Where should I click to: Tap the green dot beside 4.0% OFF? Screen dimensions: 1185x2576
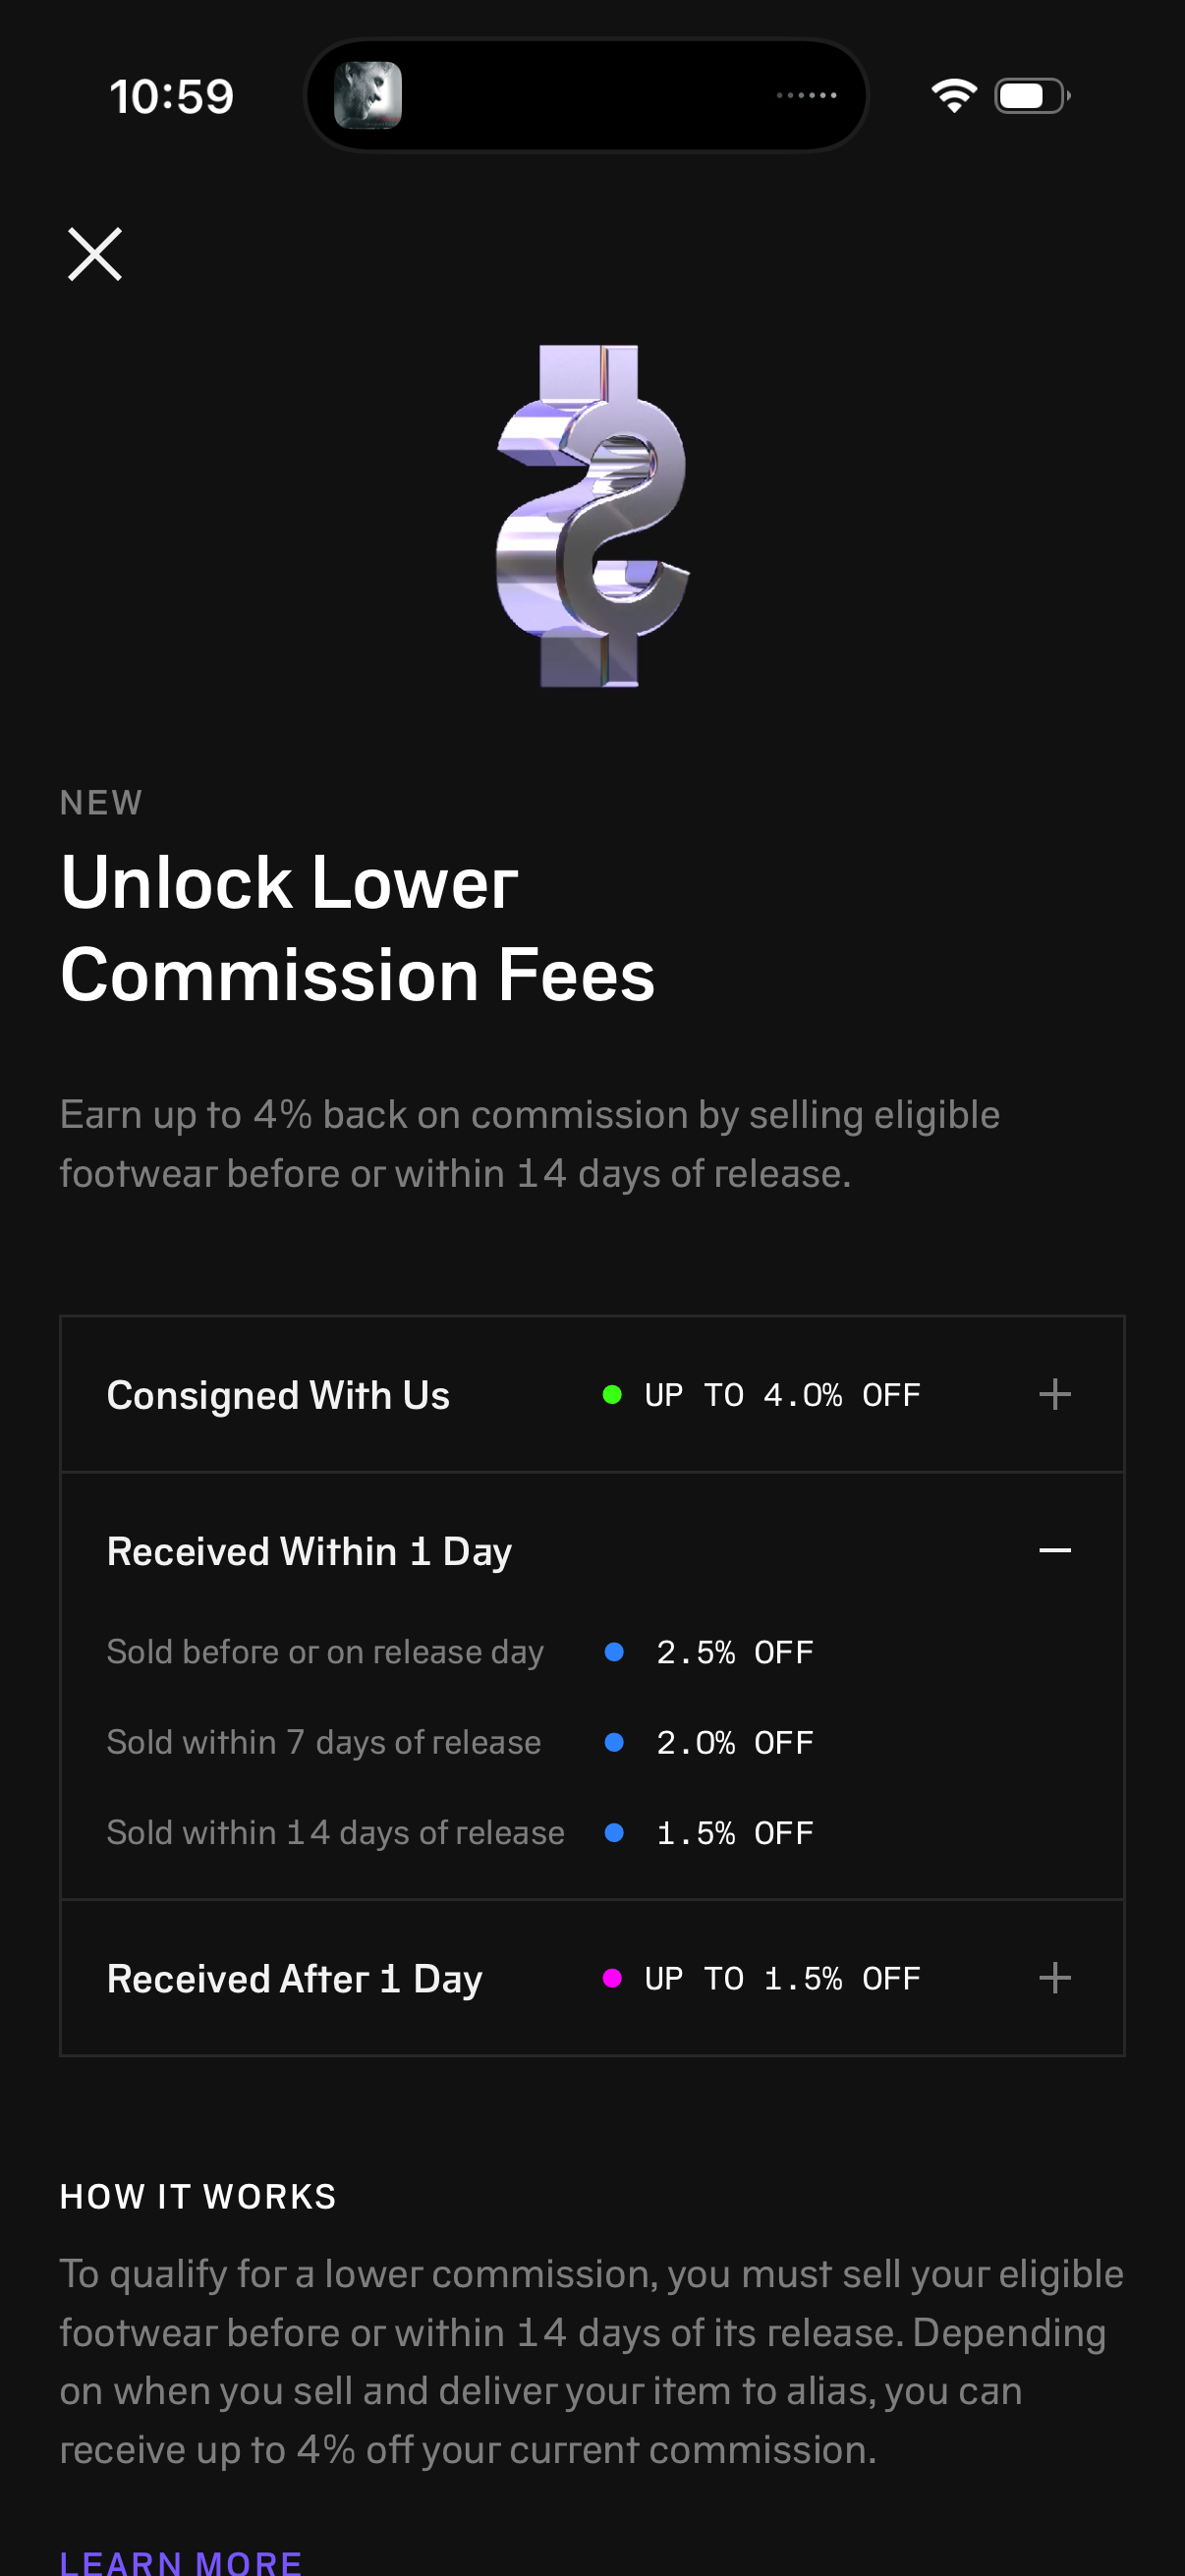coord(612,1394)
